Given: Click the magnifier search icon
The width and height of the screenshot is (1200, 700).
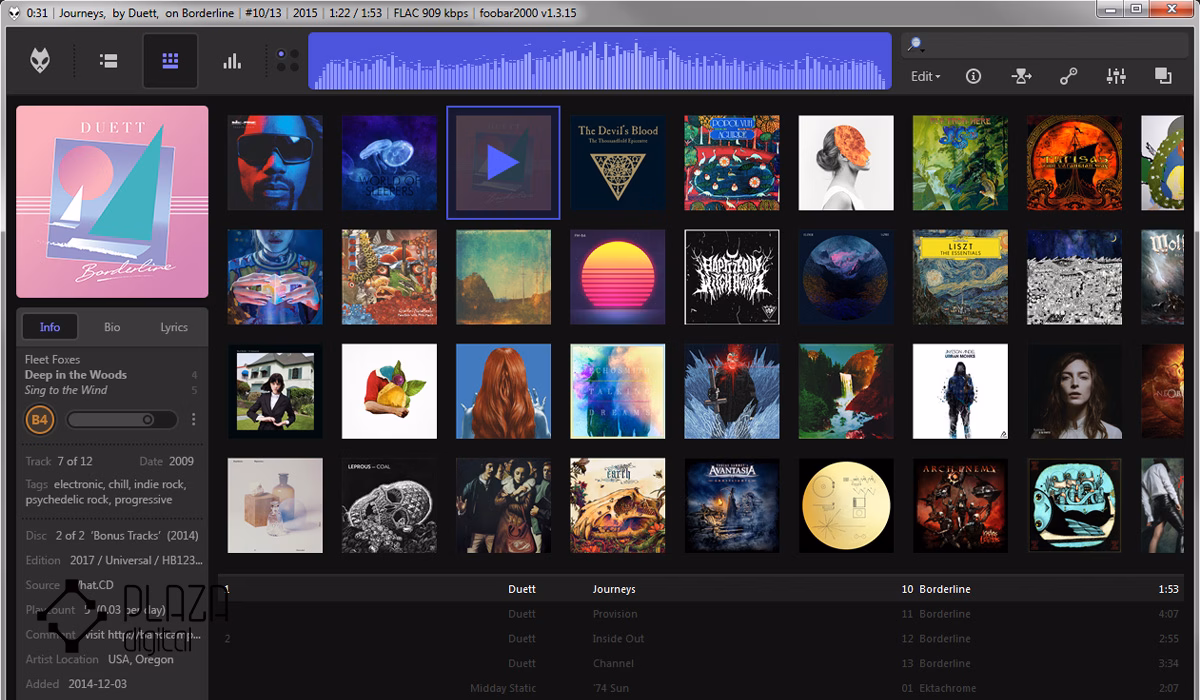Looking at the screenshot, I should 915,45.
